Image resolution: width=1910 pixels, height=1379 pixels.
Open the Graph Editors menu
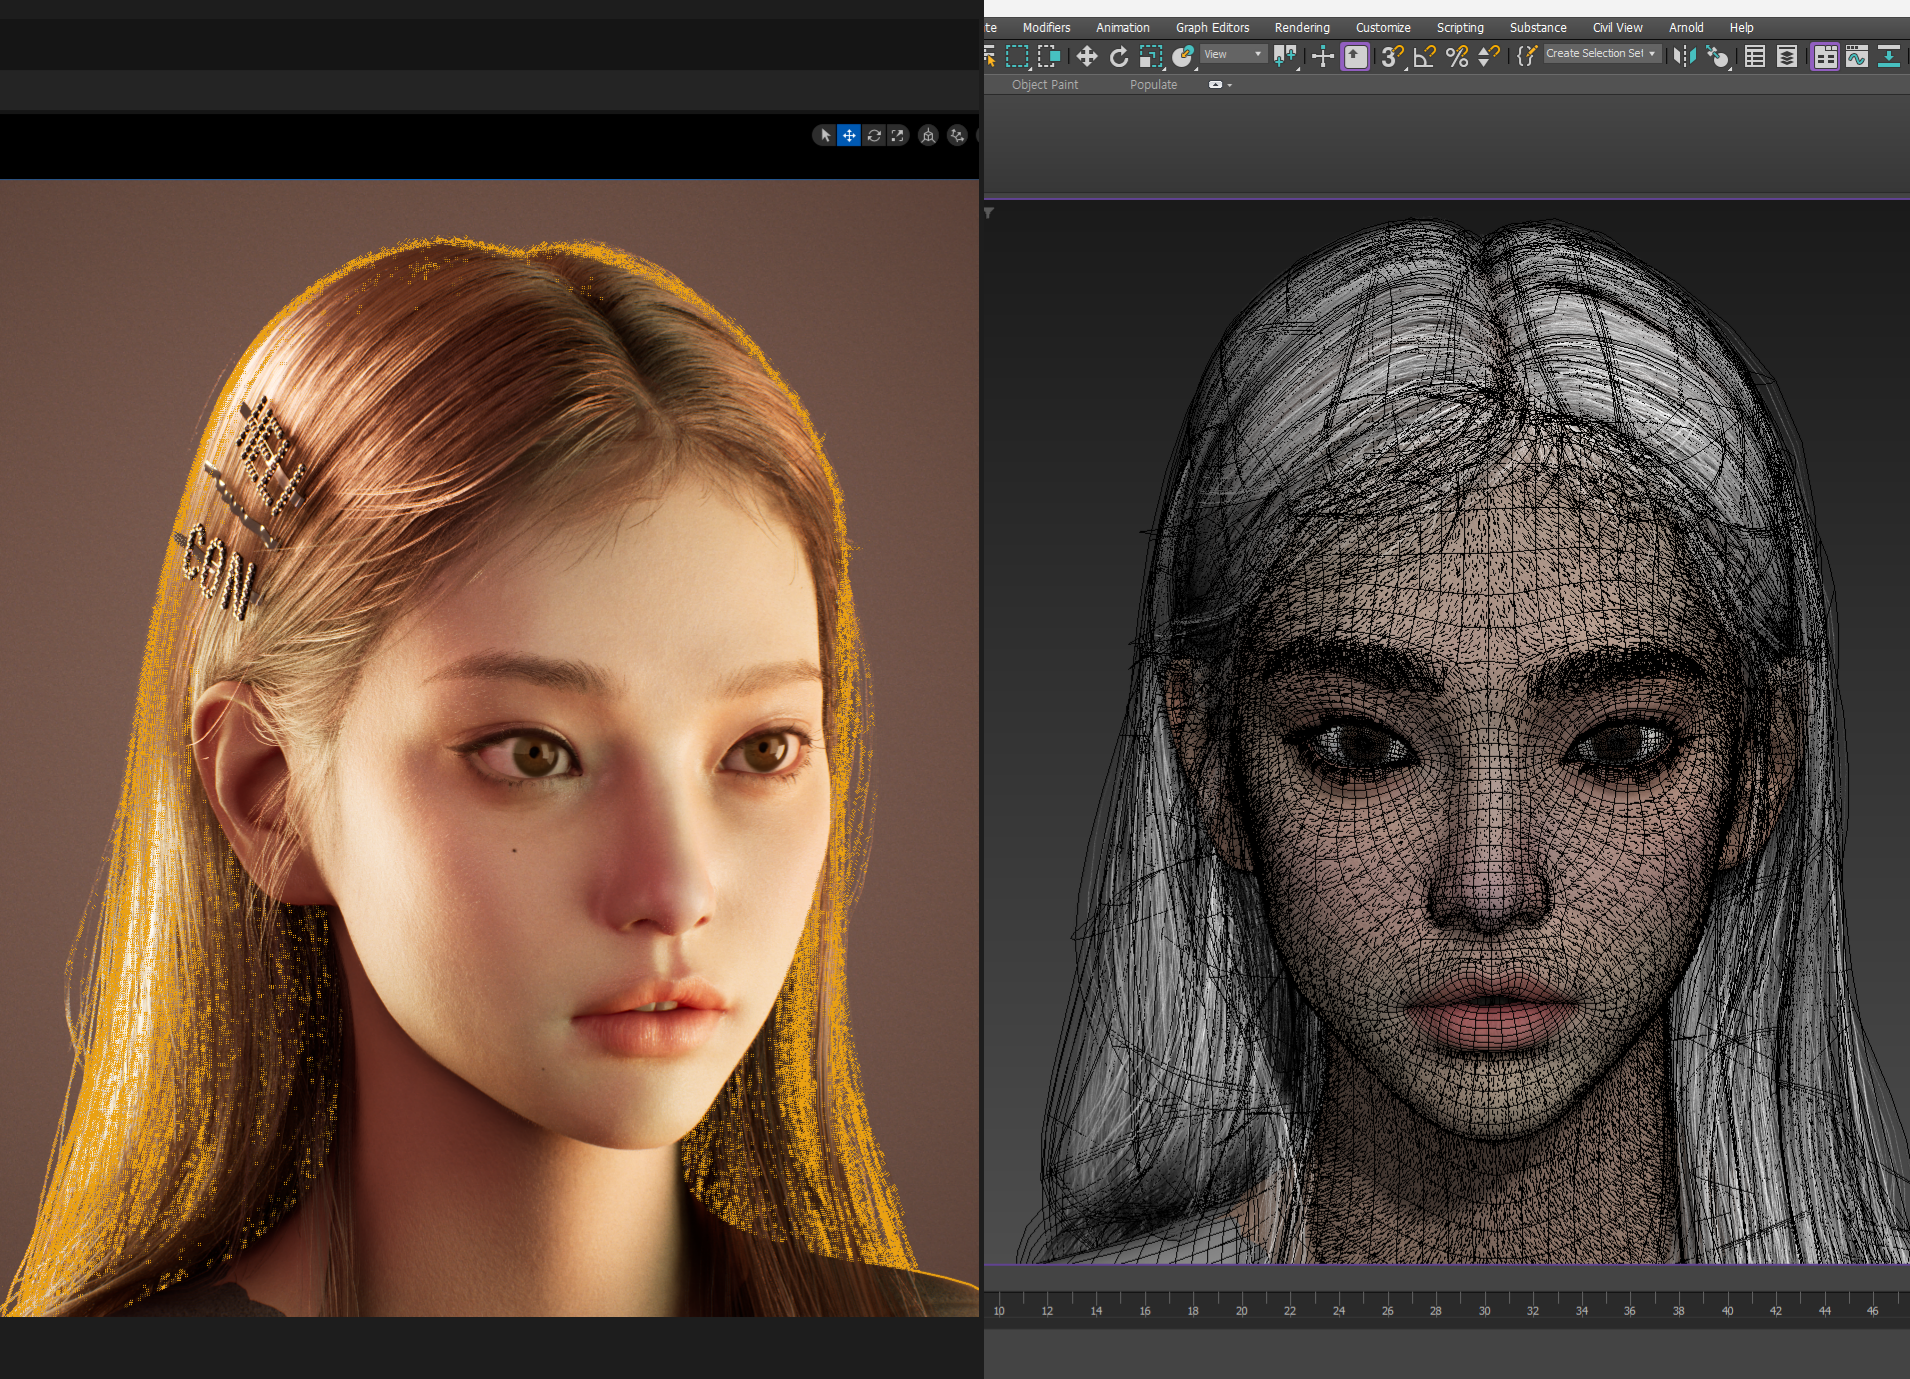click(1212, 28)
